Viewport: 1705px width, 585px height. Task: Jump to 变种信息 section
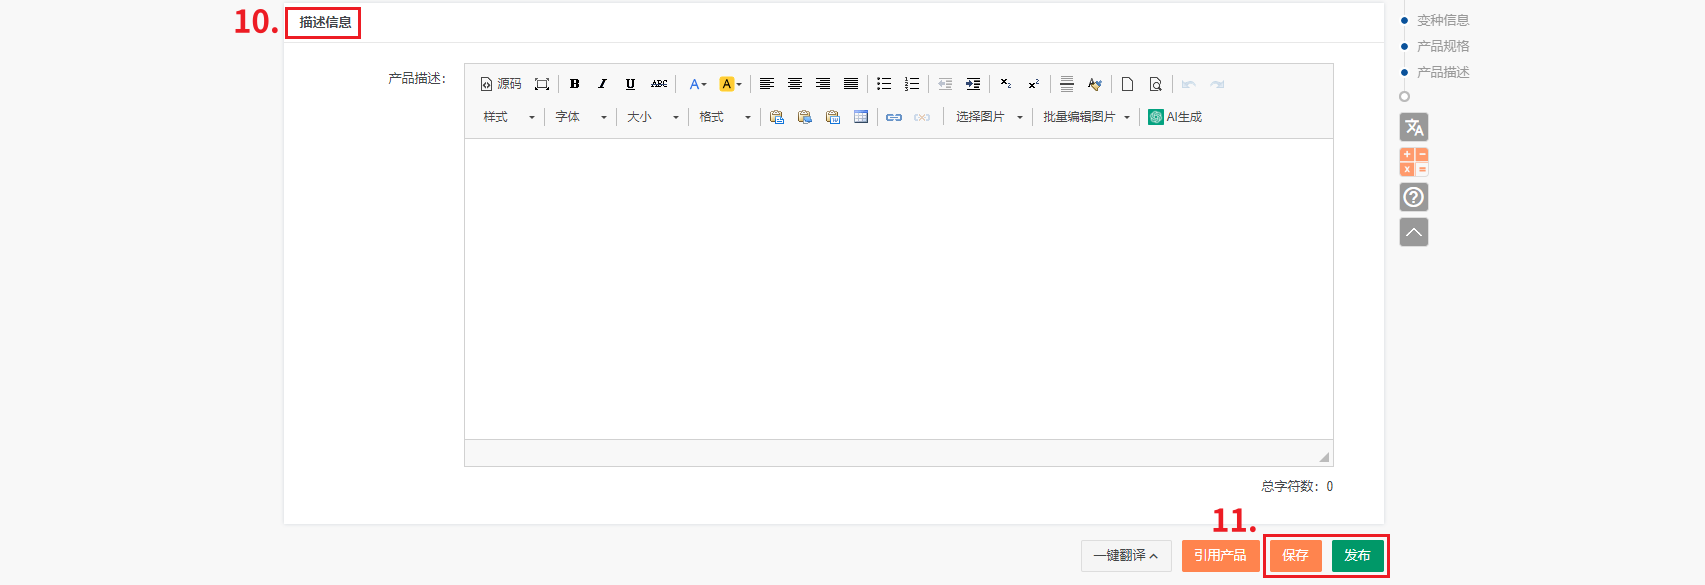pos(1443,20)
